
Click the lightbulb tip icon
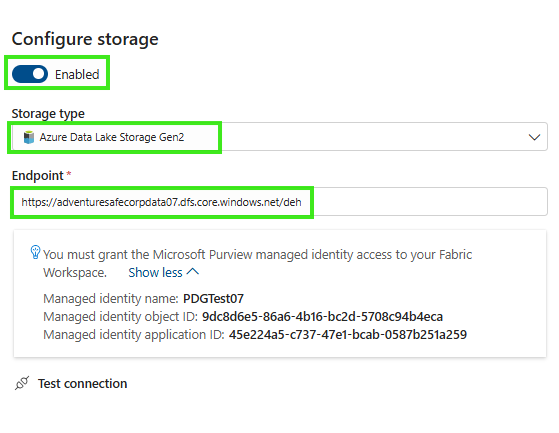(35, 252)
